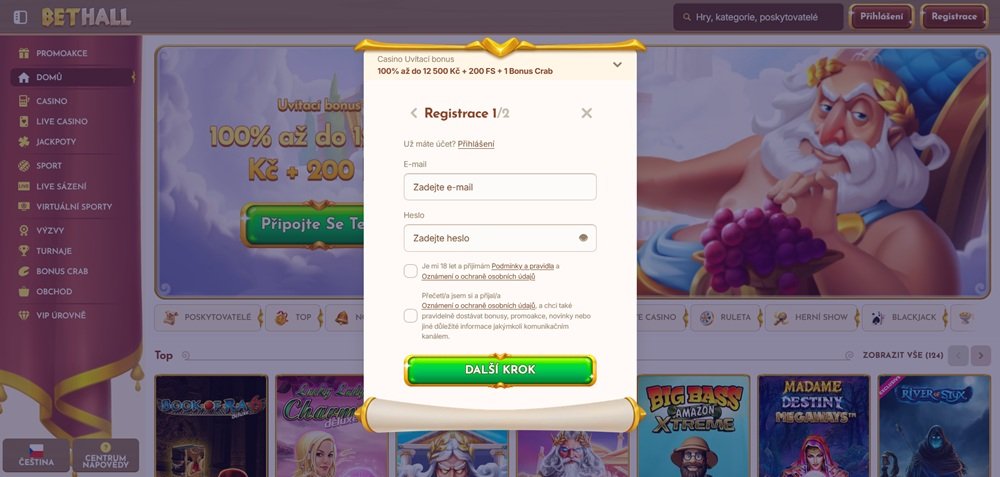This screenshot has height=477, width=1000.
Task: Click the search magnifier icon
Action: click(x=686, y=17)
